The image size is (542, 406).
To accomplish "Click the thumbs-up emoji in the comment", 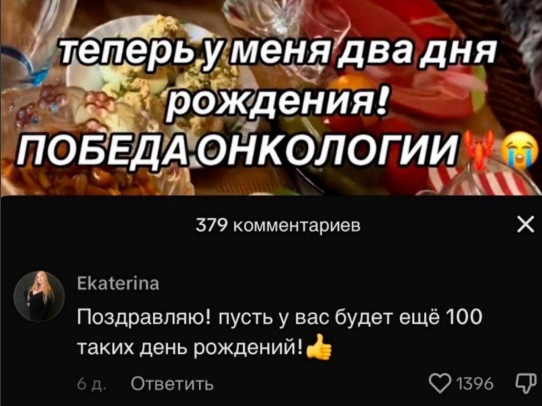I will [319, 348].
